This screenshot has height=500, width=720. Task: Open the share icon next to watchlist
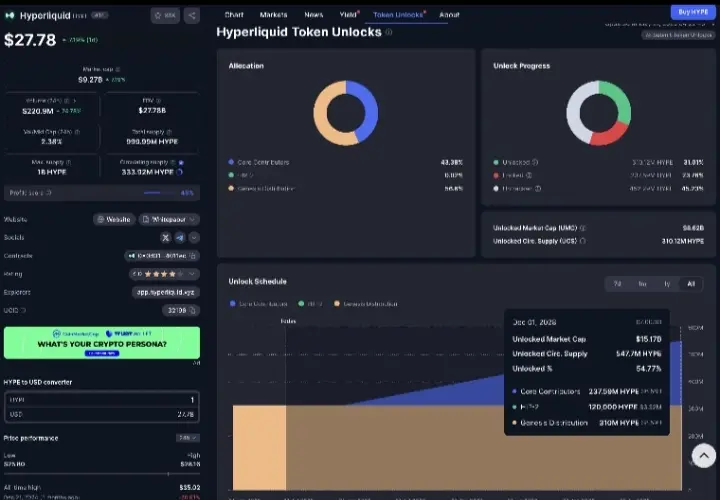192,15
